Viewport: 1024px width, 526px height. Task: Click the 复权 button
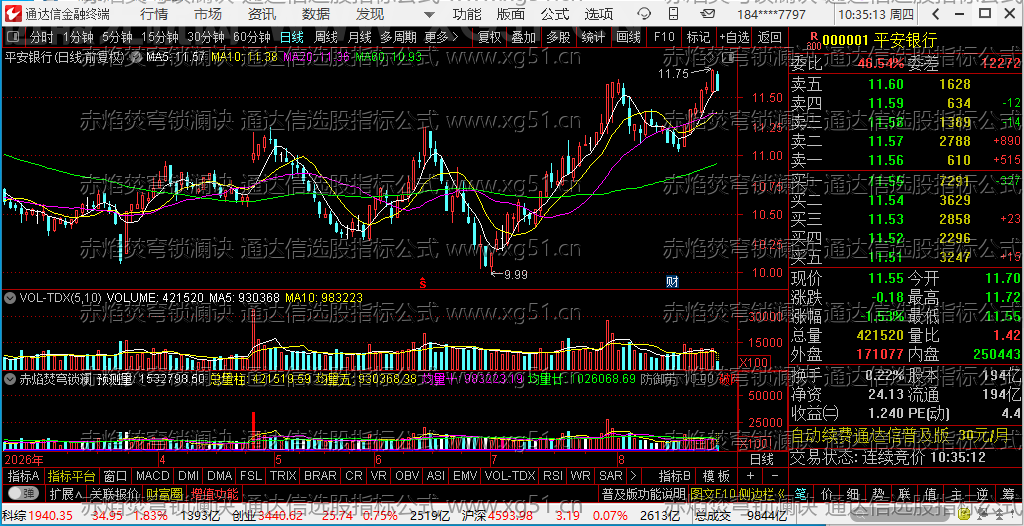tap(489, 37)
